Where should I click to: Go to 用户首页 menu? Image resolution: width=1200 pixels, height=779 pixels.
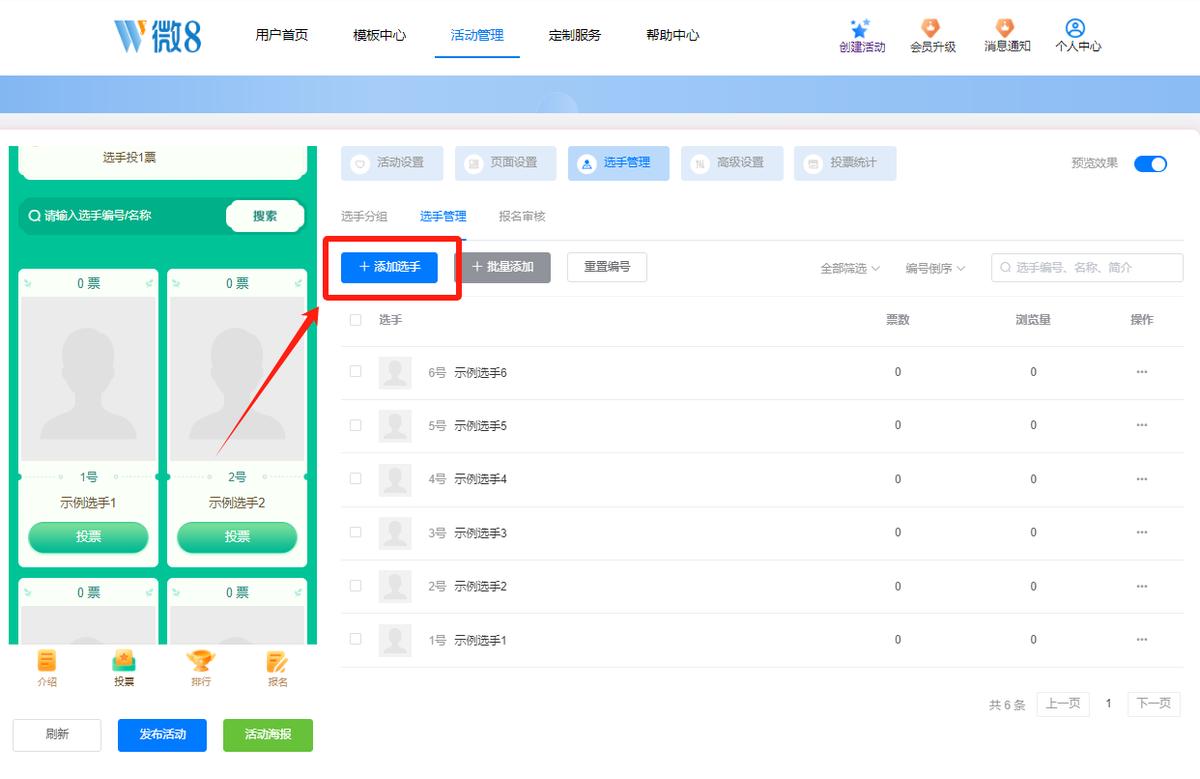[281, 35]
